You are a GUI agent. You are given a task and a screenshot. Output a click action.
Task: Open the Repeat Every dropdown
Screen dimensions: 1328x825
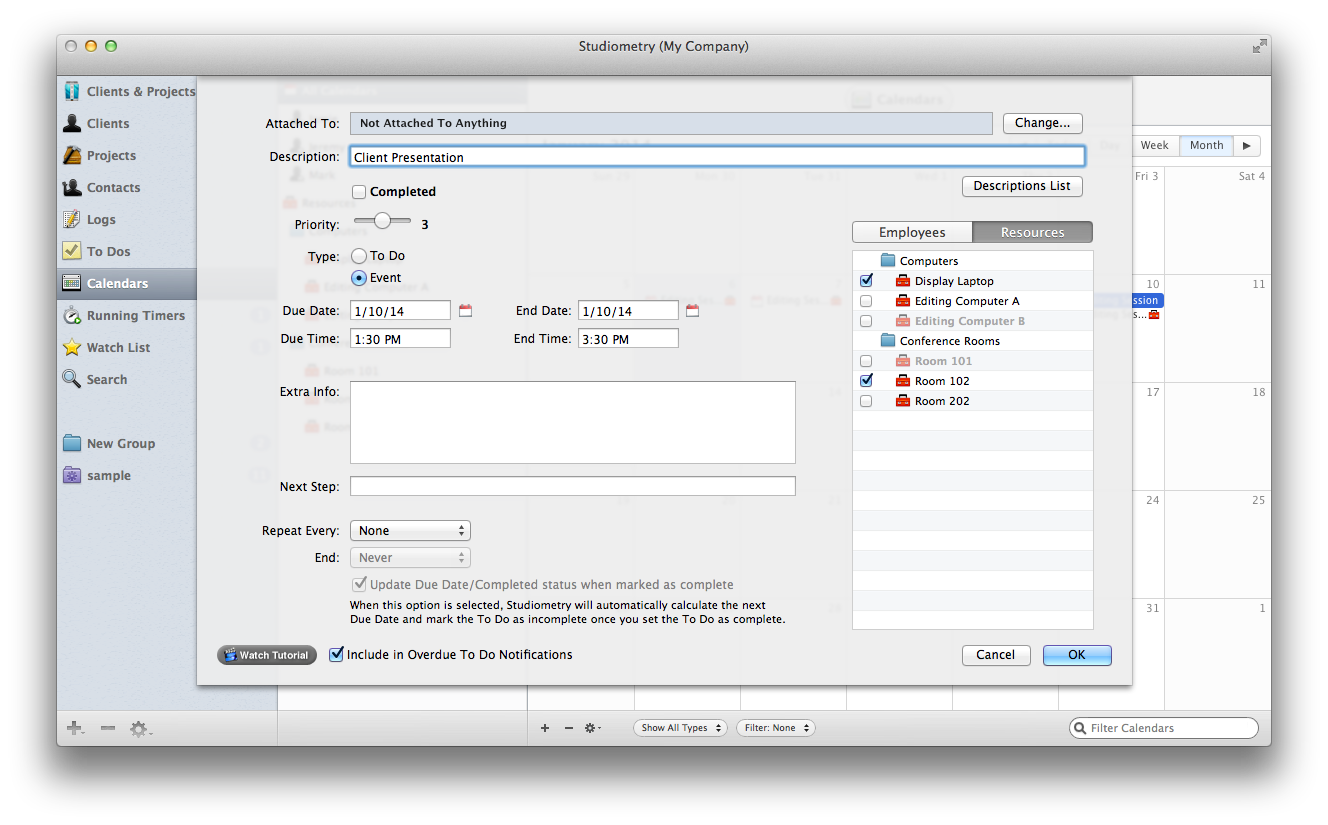[x=409, y=530]
